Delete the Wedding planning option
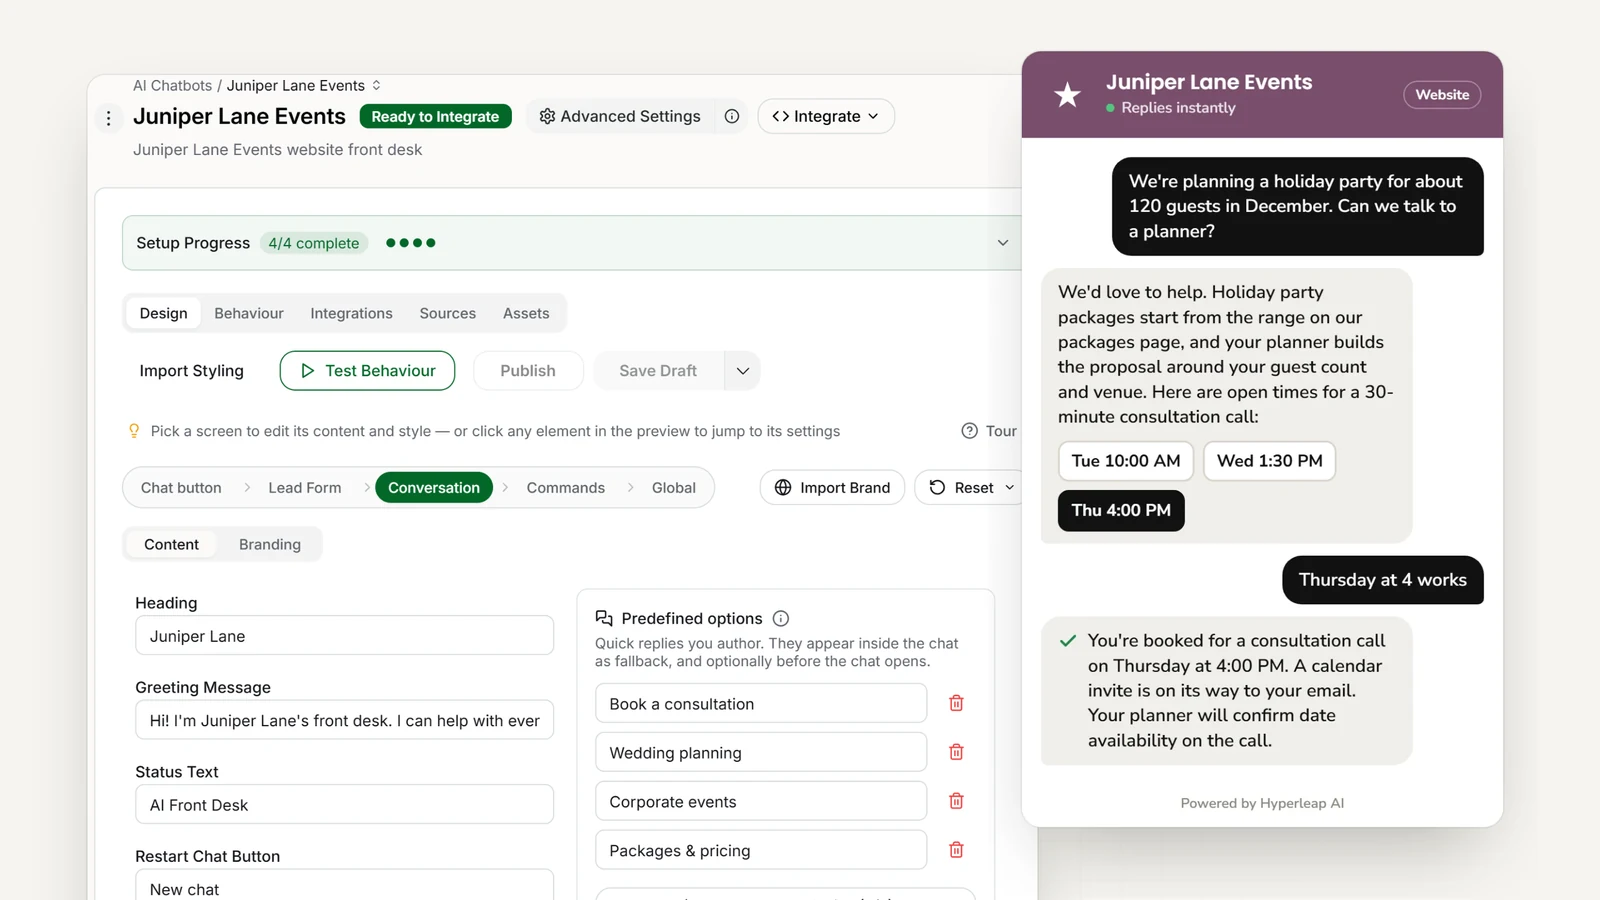 (956, 752)
